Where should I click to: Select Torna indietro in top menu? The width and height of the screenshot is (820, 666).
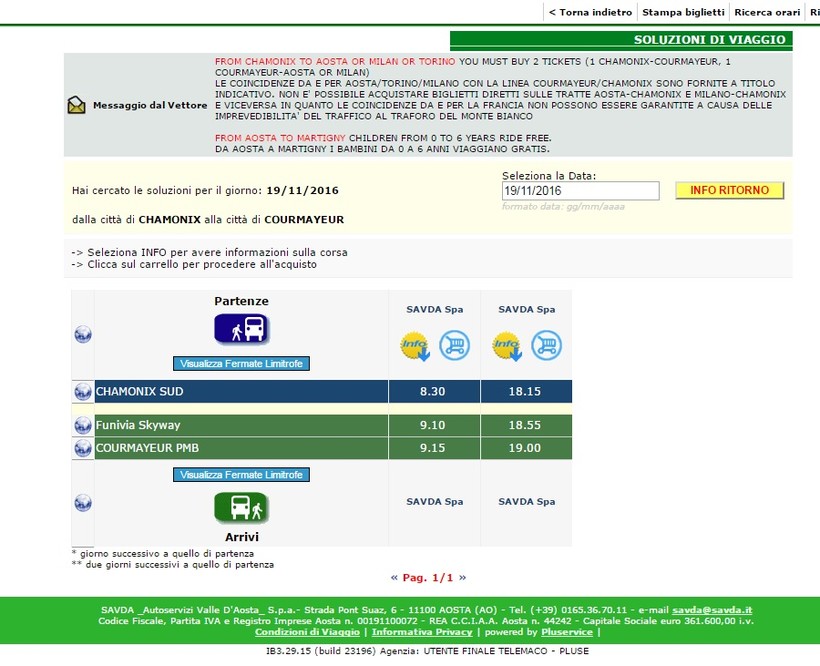click(590, 12)
